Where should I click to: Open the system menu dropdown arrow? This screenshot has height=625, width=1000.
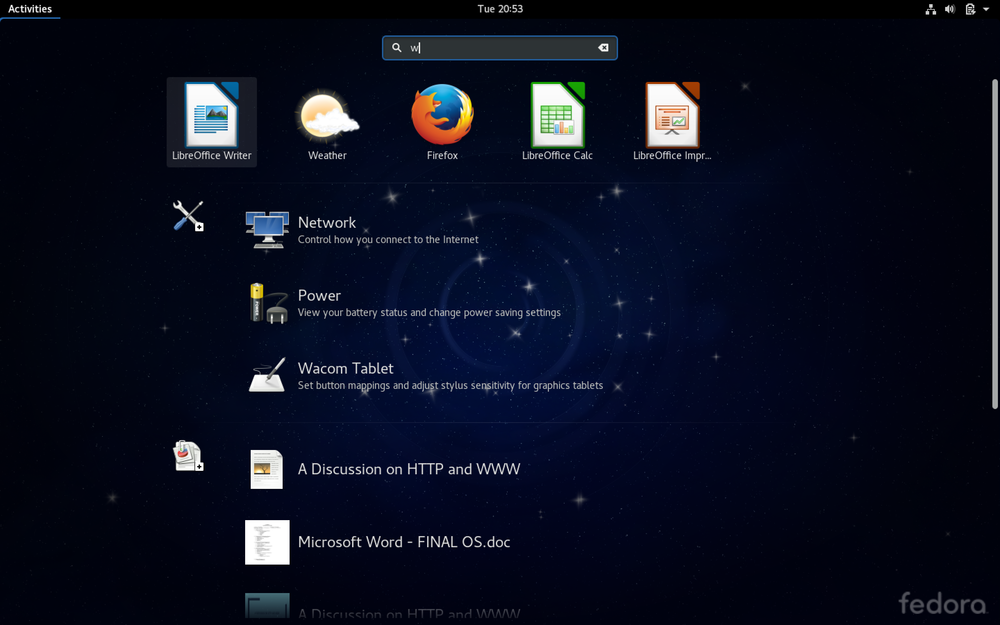[986, 9]
